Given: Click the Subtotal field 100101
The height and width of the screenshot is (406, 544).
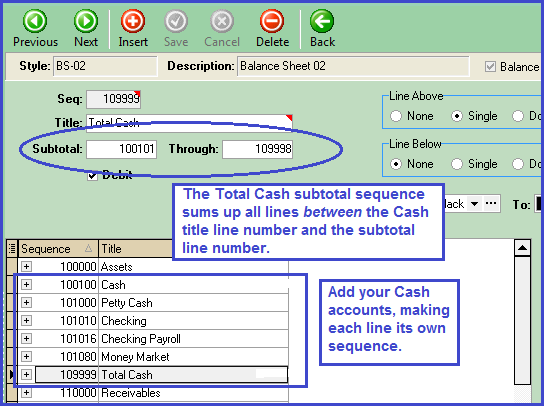Looking at the screenshot, I should click(x=121, y=149).
